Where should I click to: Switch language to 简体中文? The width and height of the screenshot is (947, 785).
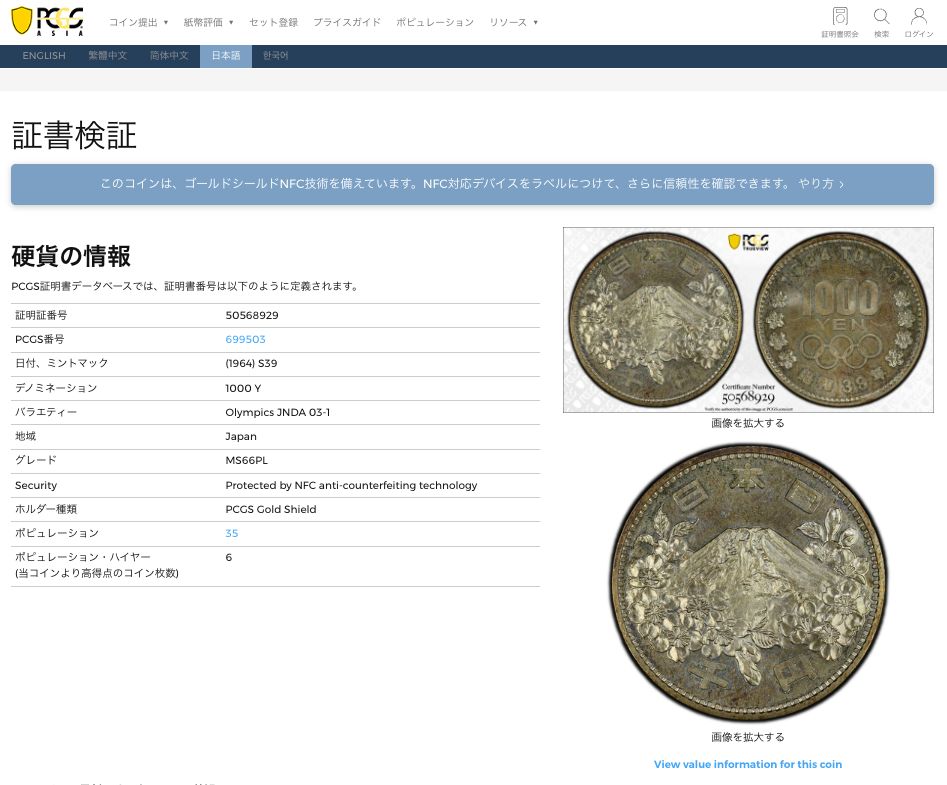point(169,56)
